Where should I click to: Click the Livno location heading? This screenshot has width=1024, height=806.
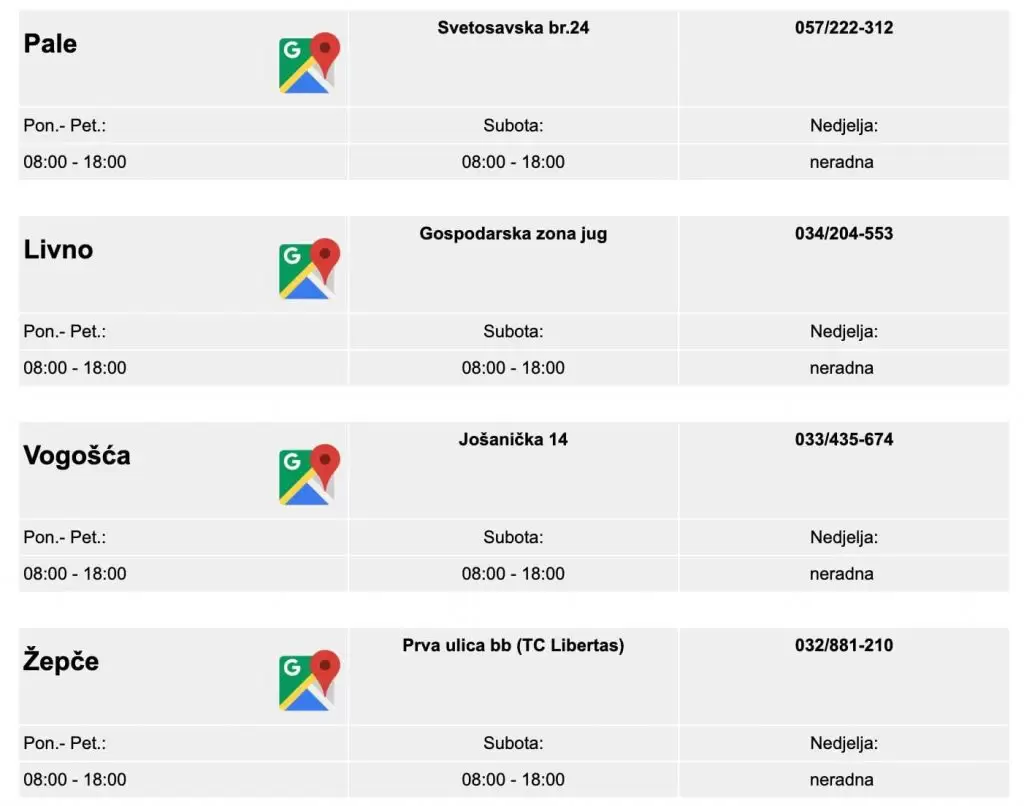click(x=58, y=250)
